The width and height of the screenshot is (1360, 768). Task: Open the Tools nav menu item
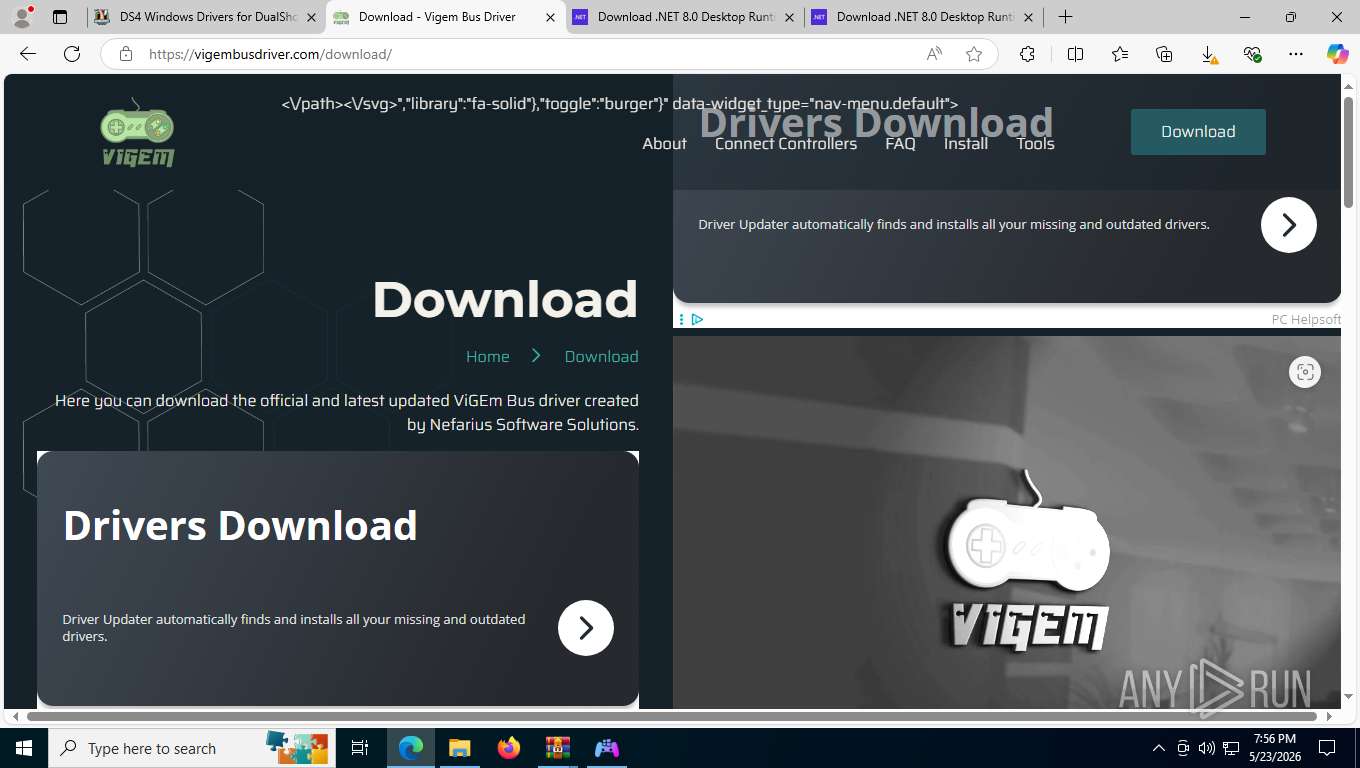pos(1035,144)
